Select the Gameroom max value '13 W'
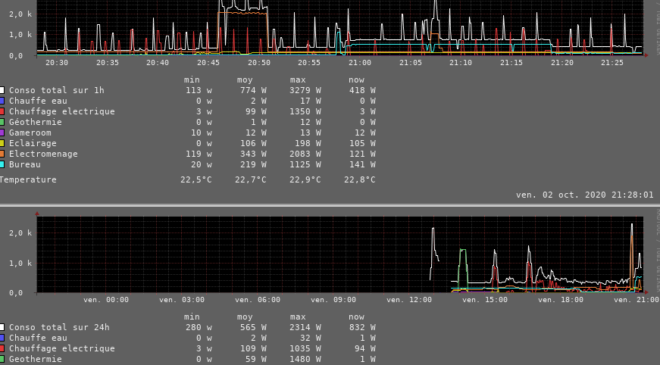 tap(311, 133)
